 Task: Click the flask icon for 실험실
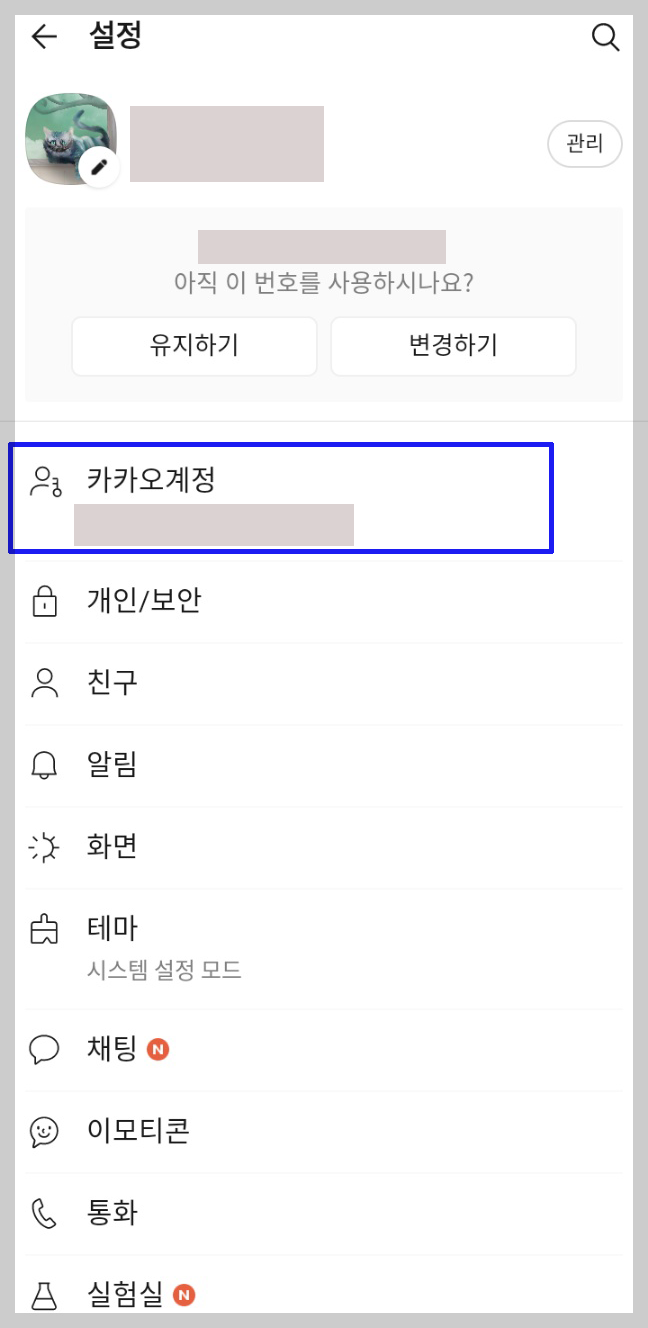coord(44,1295)
